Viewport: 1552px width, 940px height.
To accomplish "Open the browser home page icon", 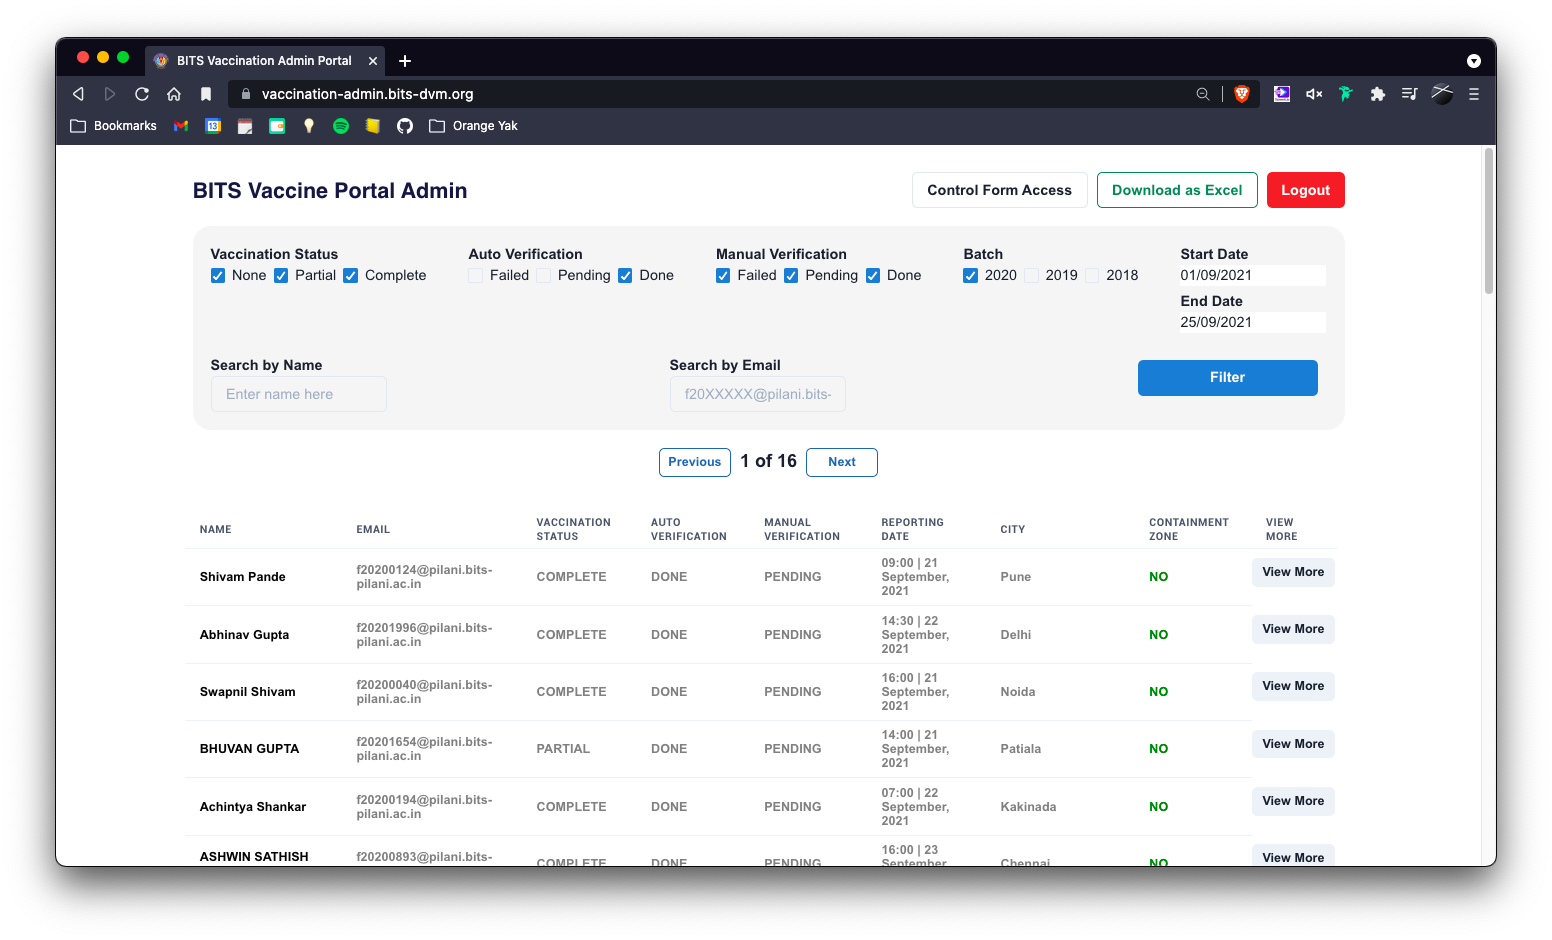I will point(174,94).
